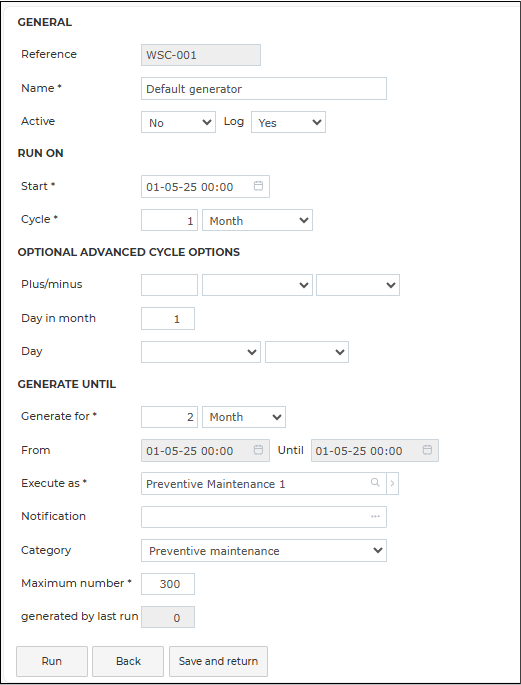
Task: Open the first Day dropdown
Action: click(x=201, y=352)
